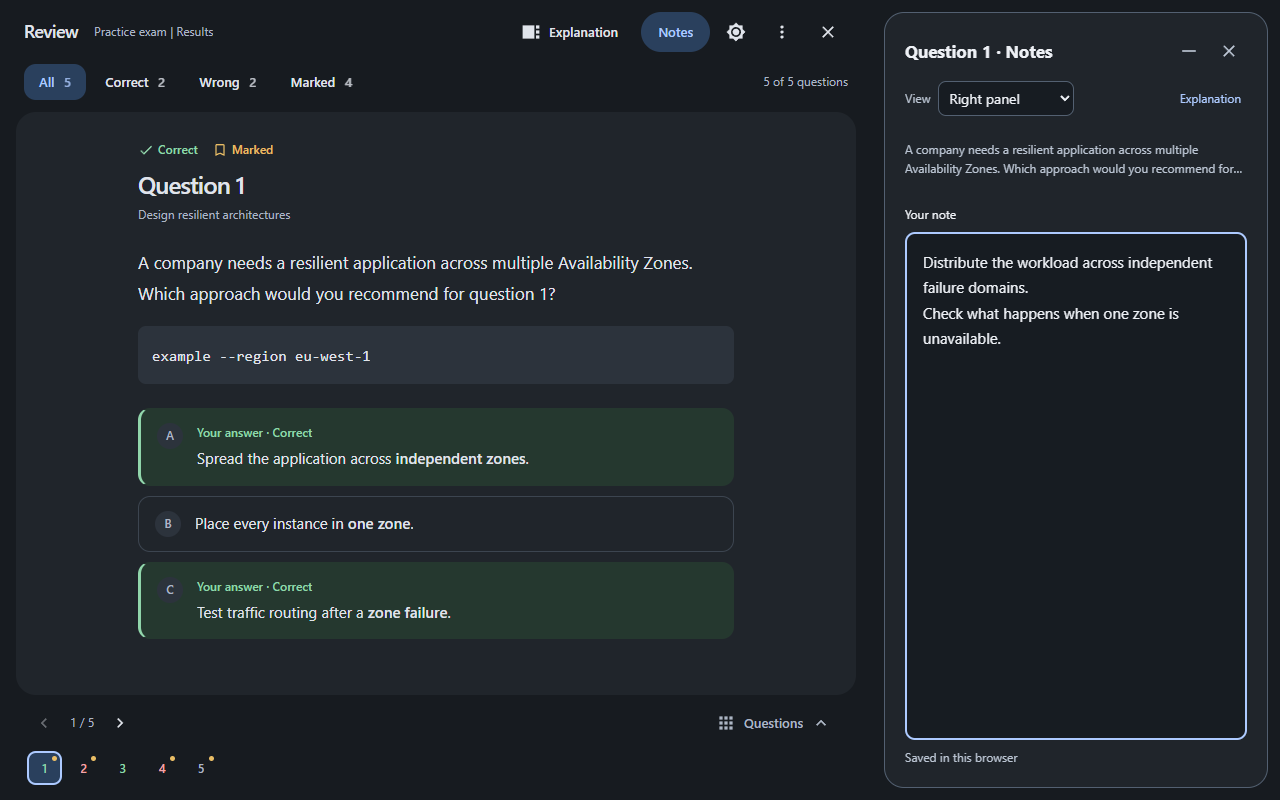1280x800 pixels.
Task: Collapse the Questions list chevron
Action: click(x=821, y=723)
